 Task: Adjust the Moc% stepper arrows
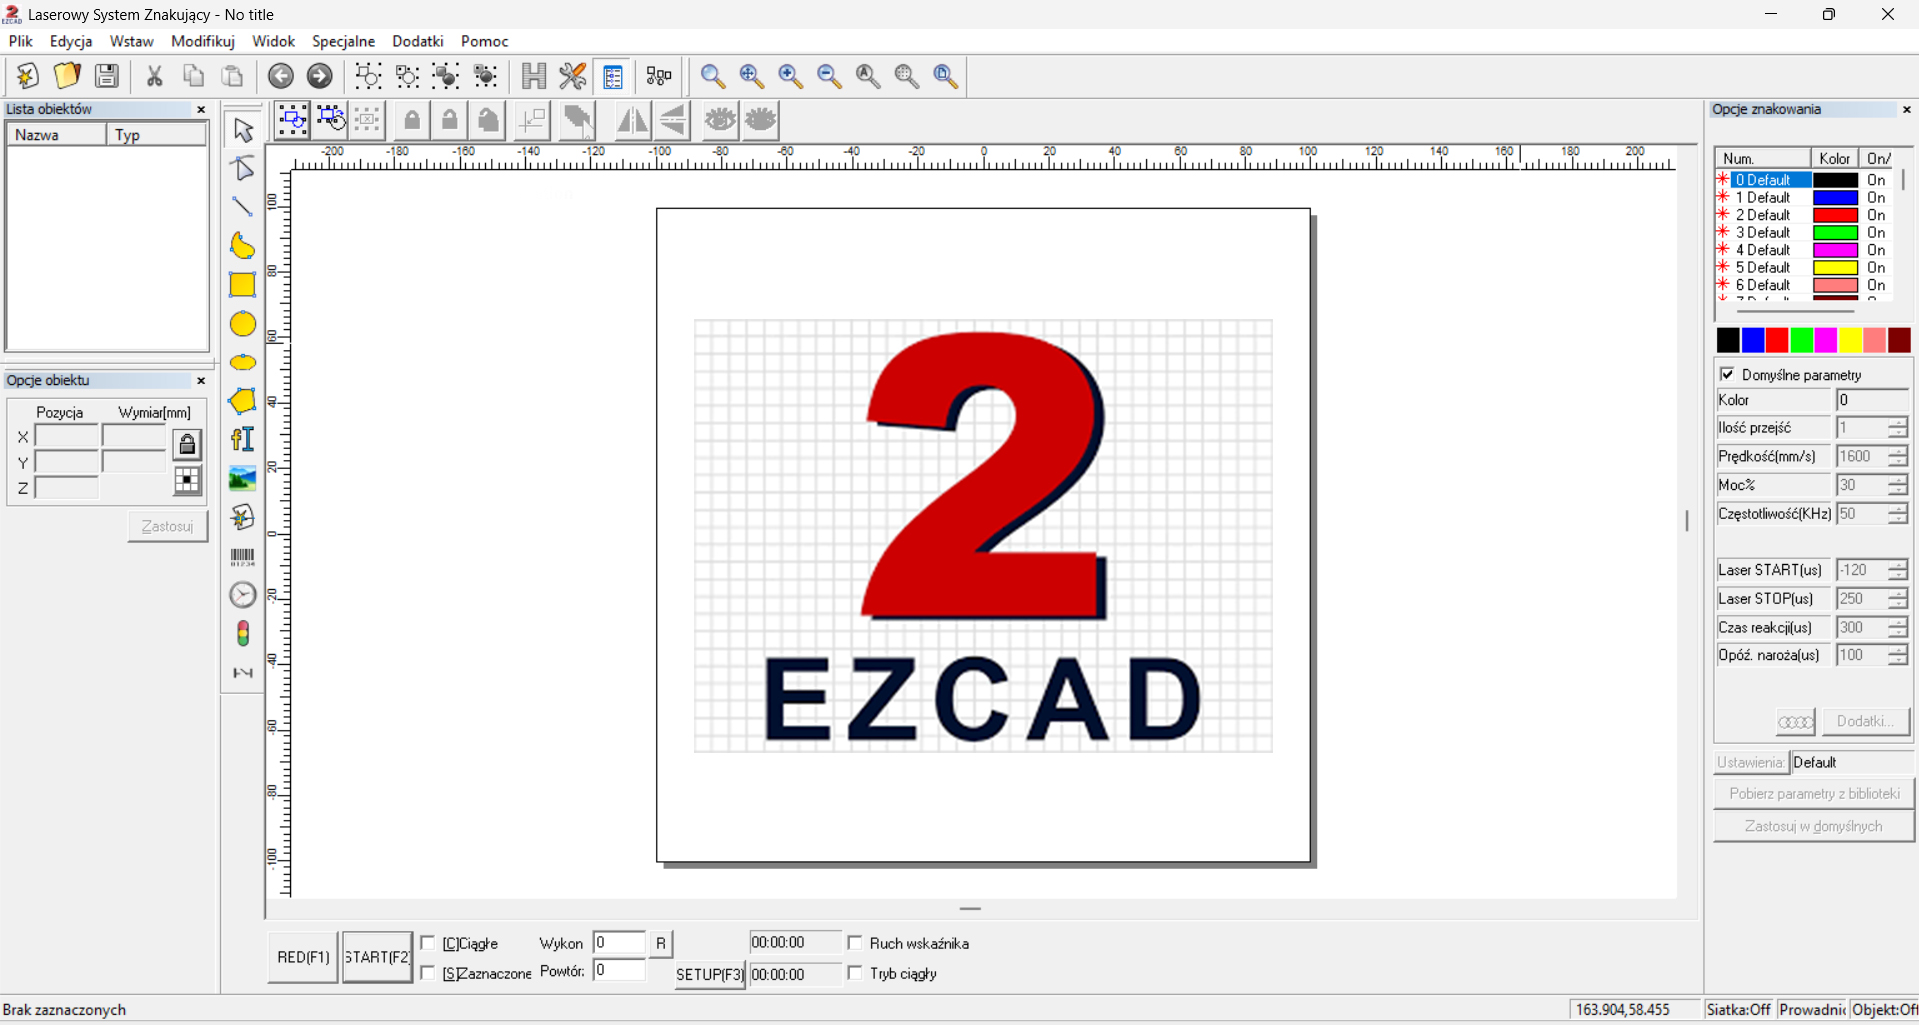click(x=1898, y=485)
